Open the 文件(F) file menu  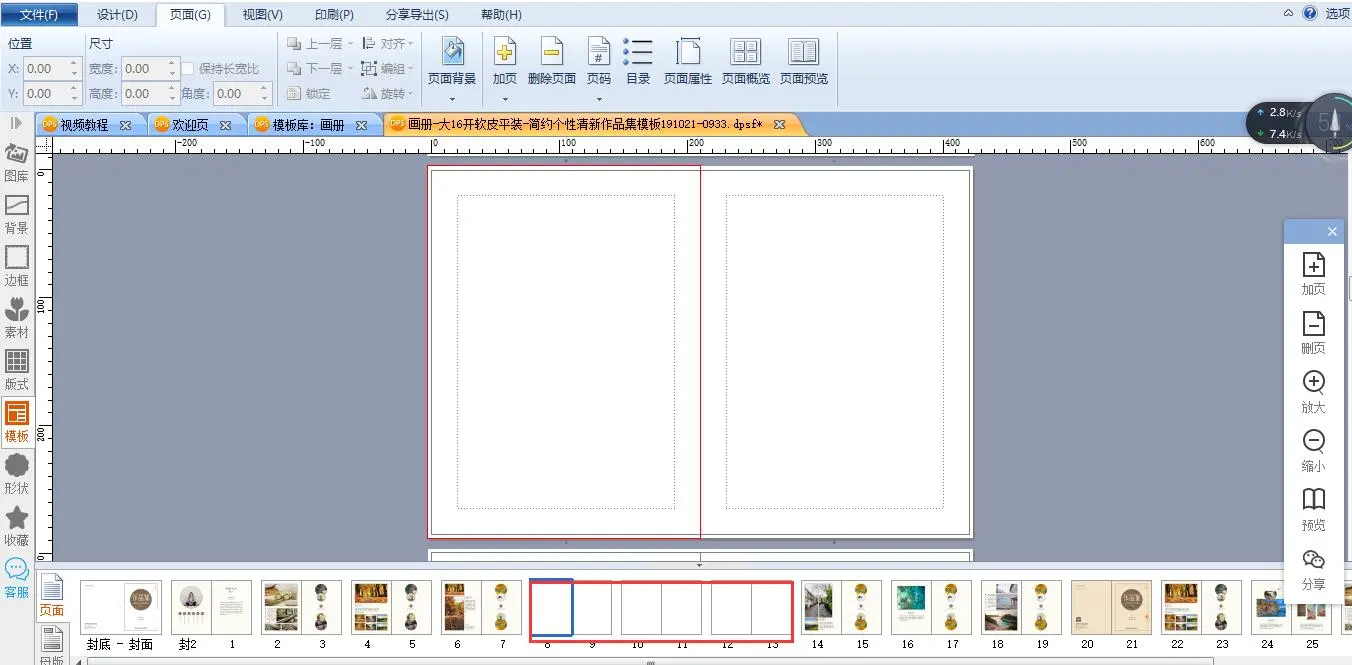pos(39,14)
